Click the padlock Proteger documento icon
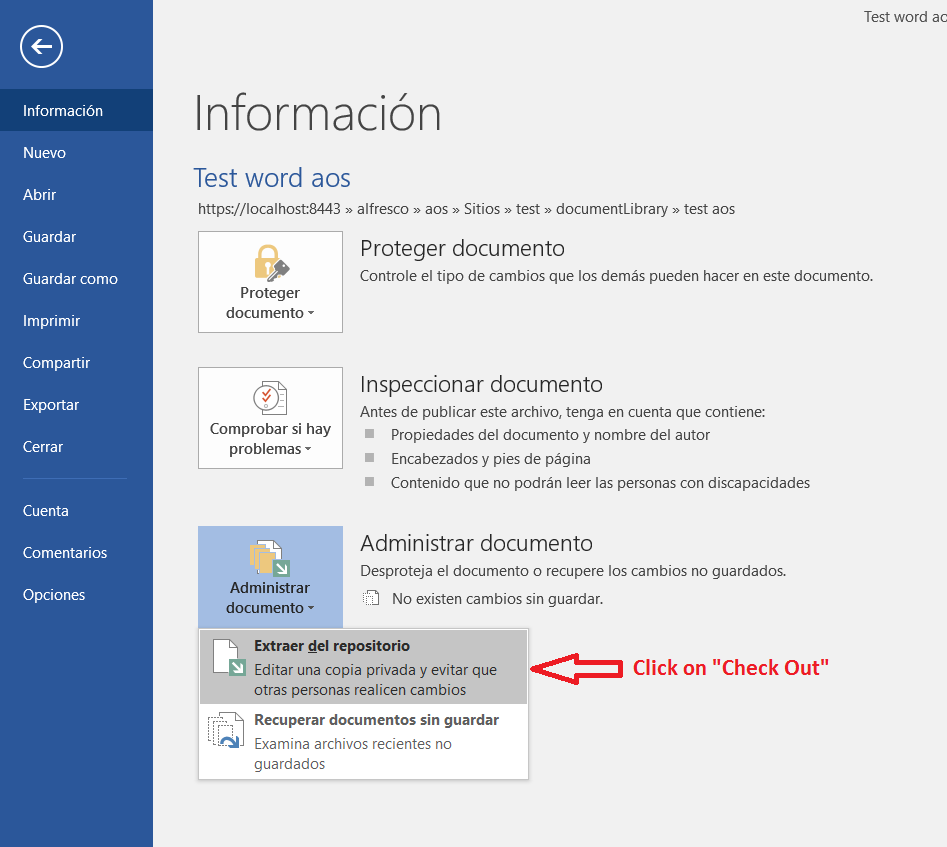 270,263
